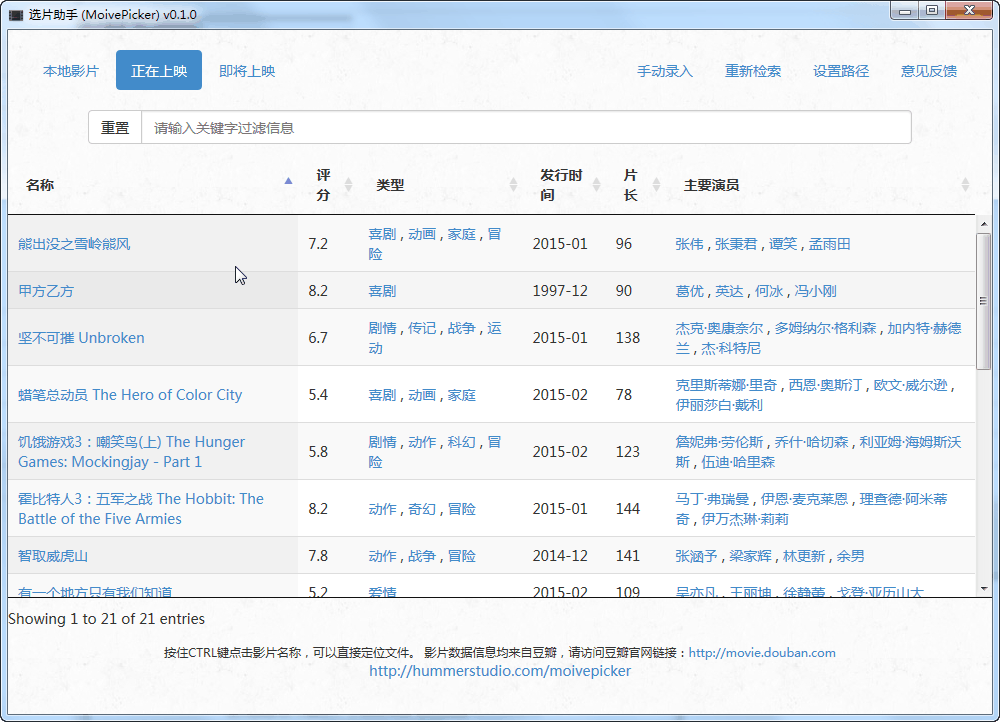The height and width of the screenshot is (722, 1000).
Task: Sort films using the 片长 sort arrows
Action: coord(657,185)
